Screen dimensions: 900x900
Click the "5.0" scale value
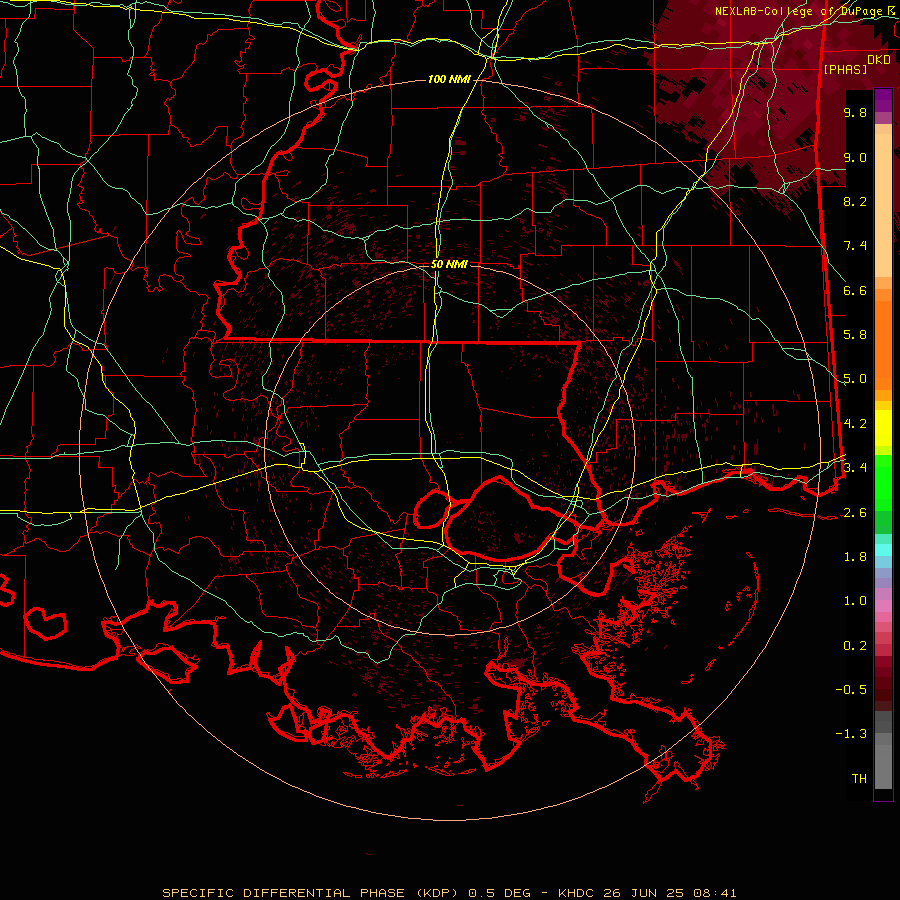(855, 379)
